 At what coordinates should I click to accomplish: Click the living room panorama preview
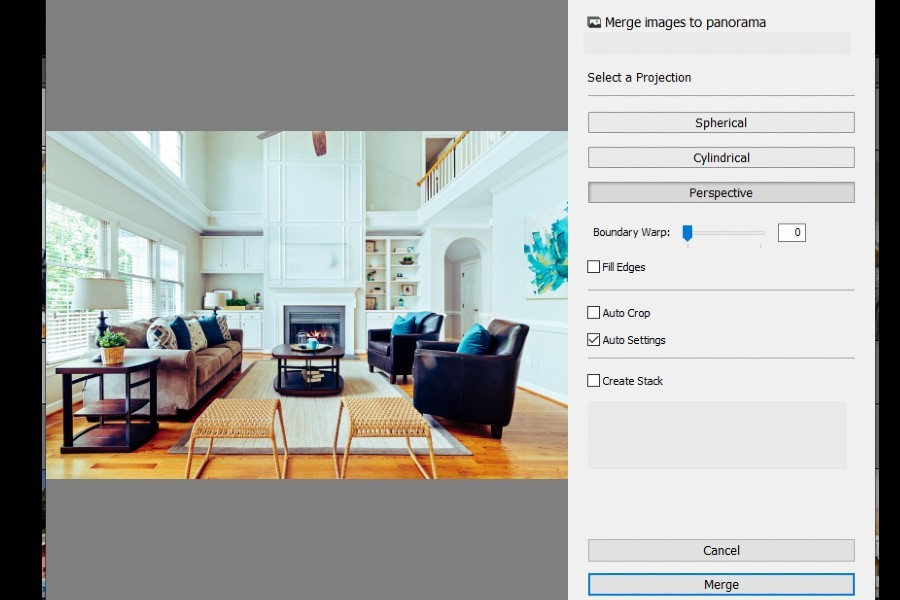(x=307, y=305)
